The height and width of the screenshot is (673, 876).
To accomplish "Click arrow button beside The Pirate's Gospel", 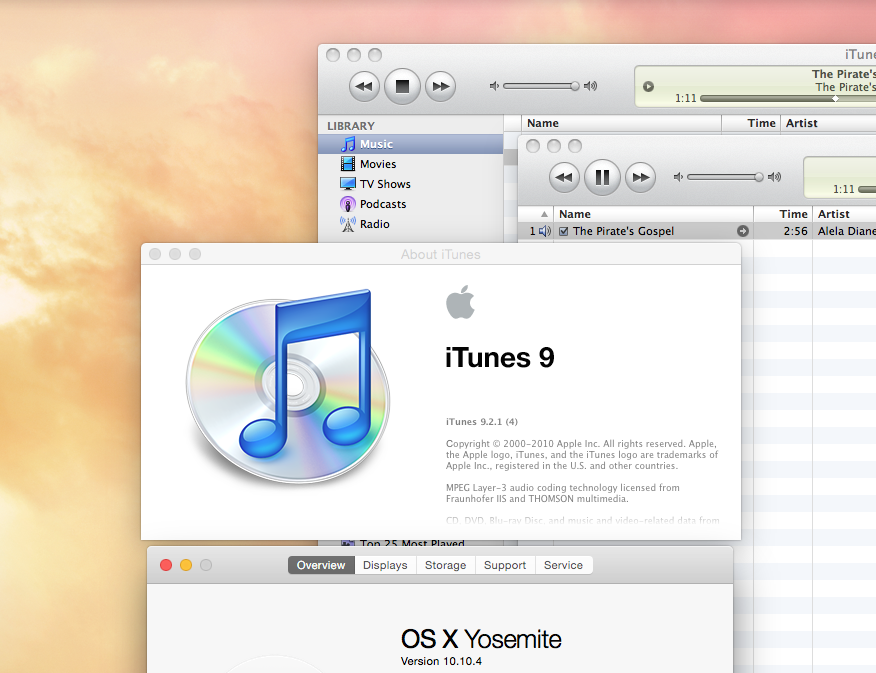I will (x=742, y=231).
